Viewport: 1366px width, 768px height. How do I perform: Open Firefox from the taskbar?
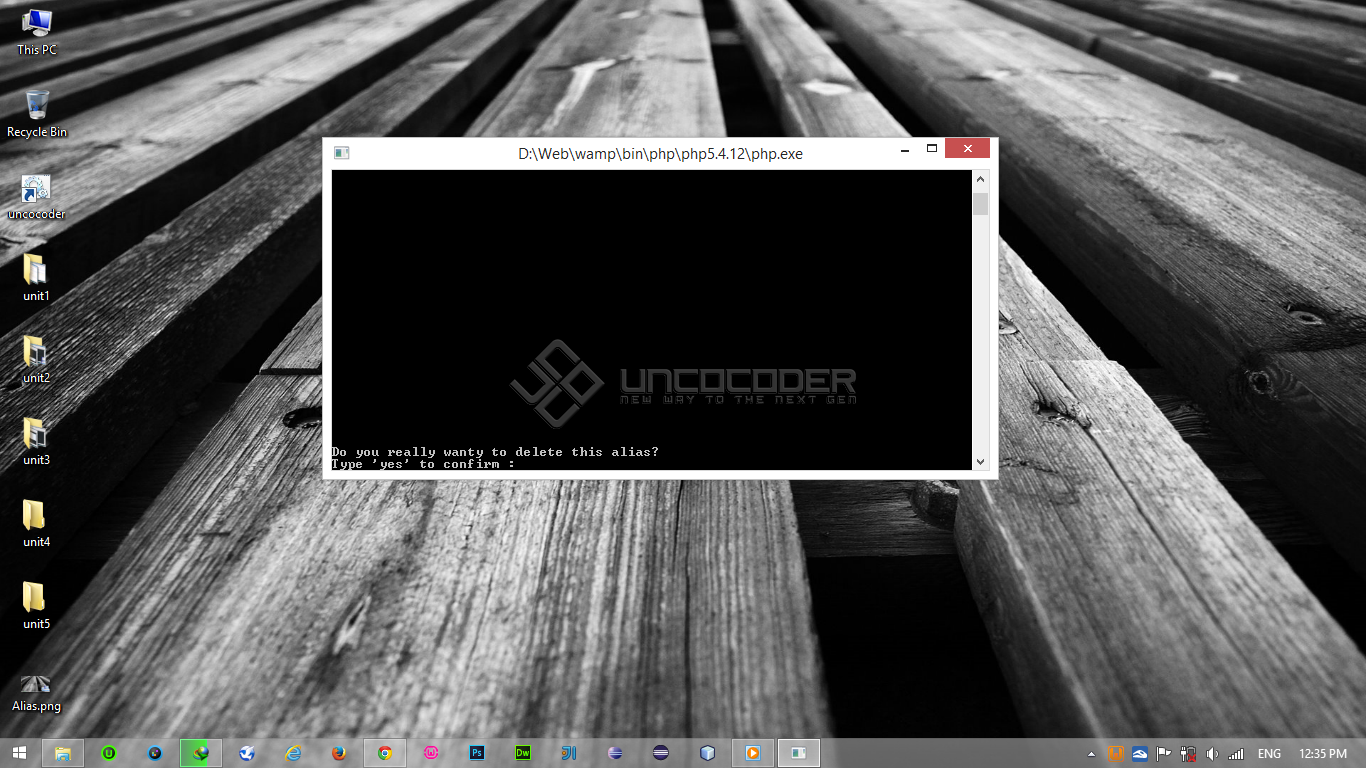click(339, 753)
